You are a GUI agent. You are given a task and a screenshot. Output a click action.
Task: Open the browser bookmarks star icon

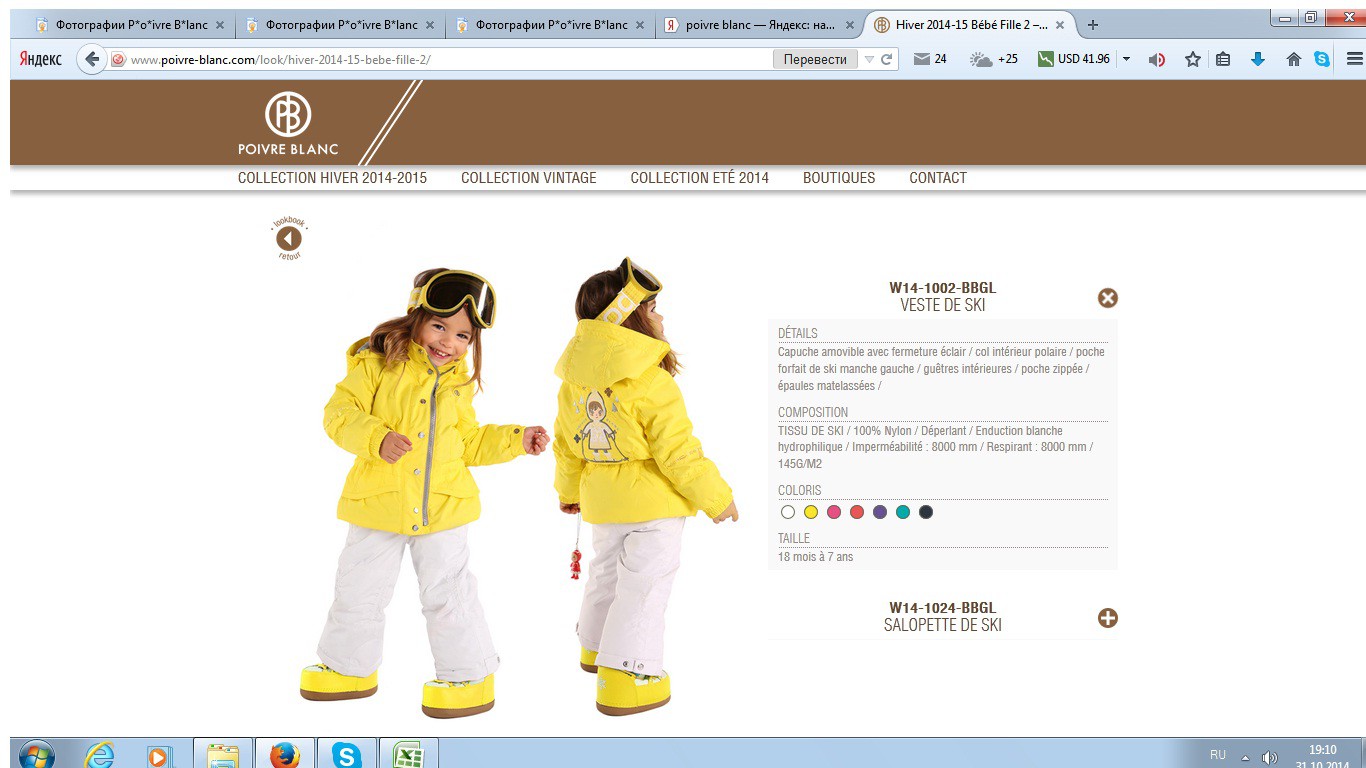1192,59
